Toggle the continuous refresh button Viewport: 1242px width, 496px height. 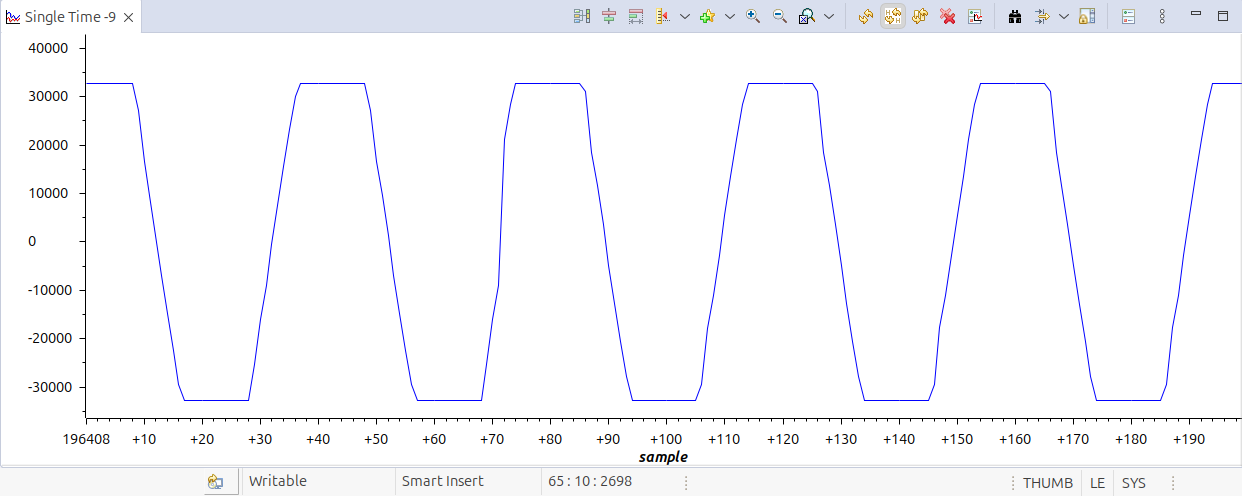pos(893,17)
